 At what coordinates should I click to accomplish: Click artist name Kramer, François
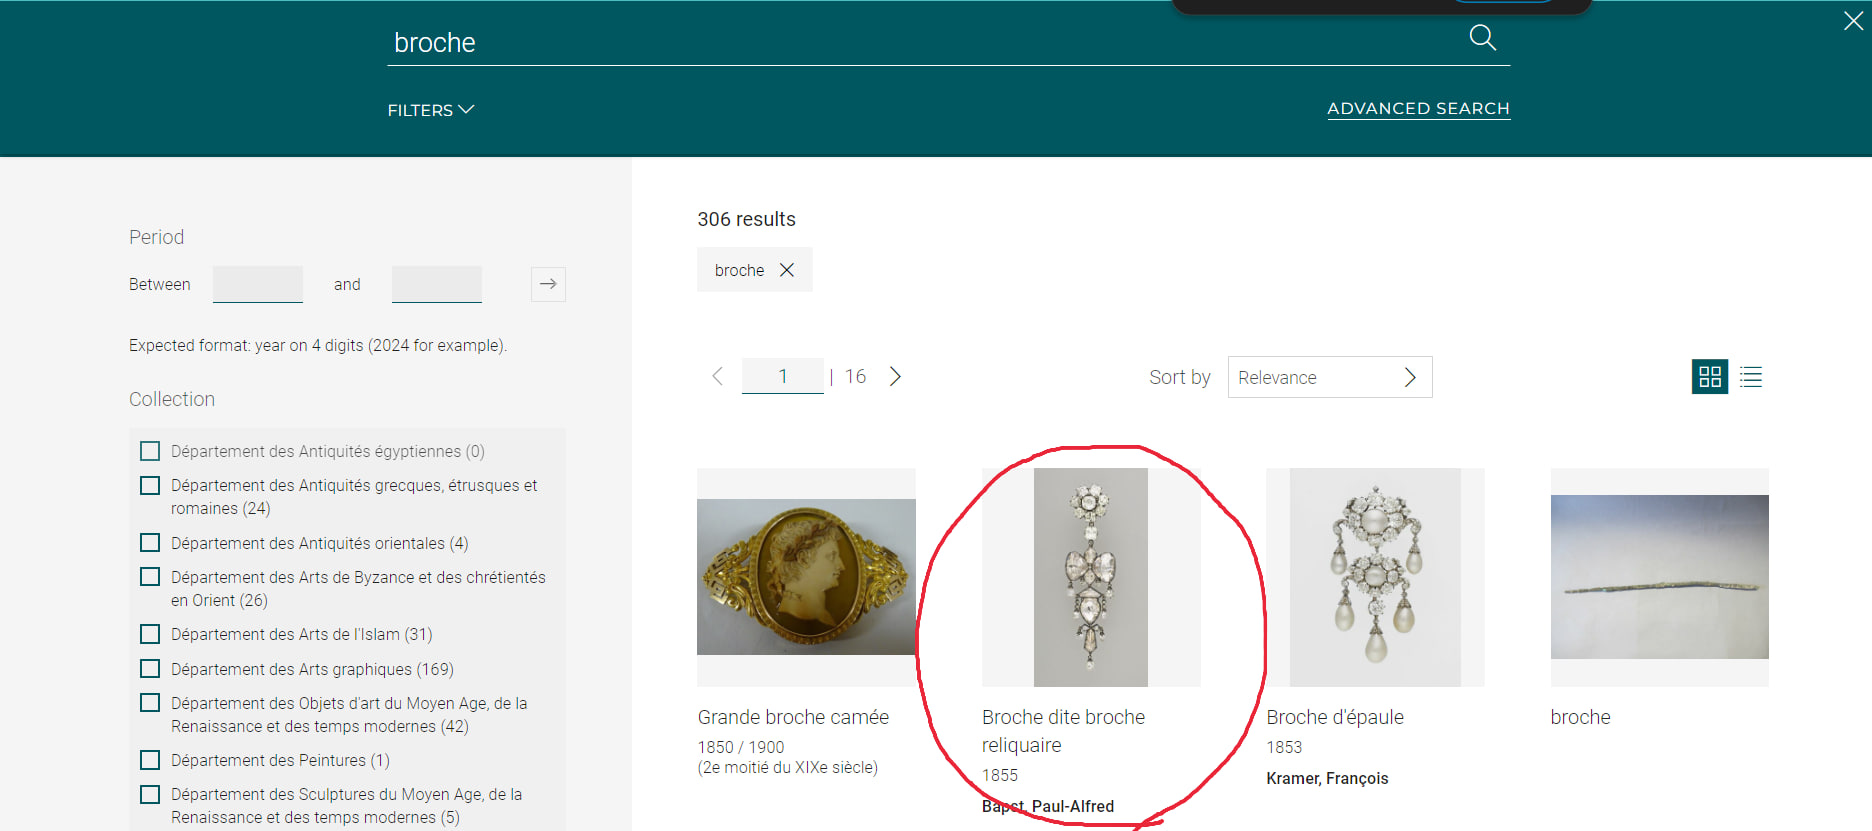tap(1327, 778)
